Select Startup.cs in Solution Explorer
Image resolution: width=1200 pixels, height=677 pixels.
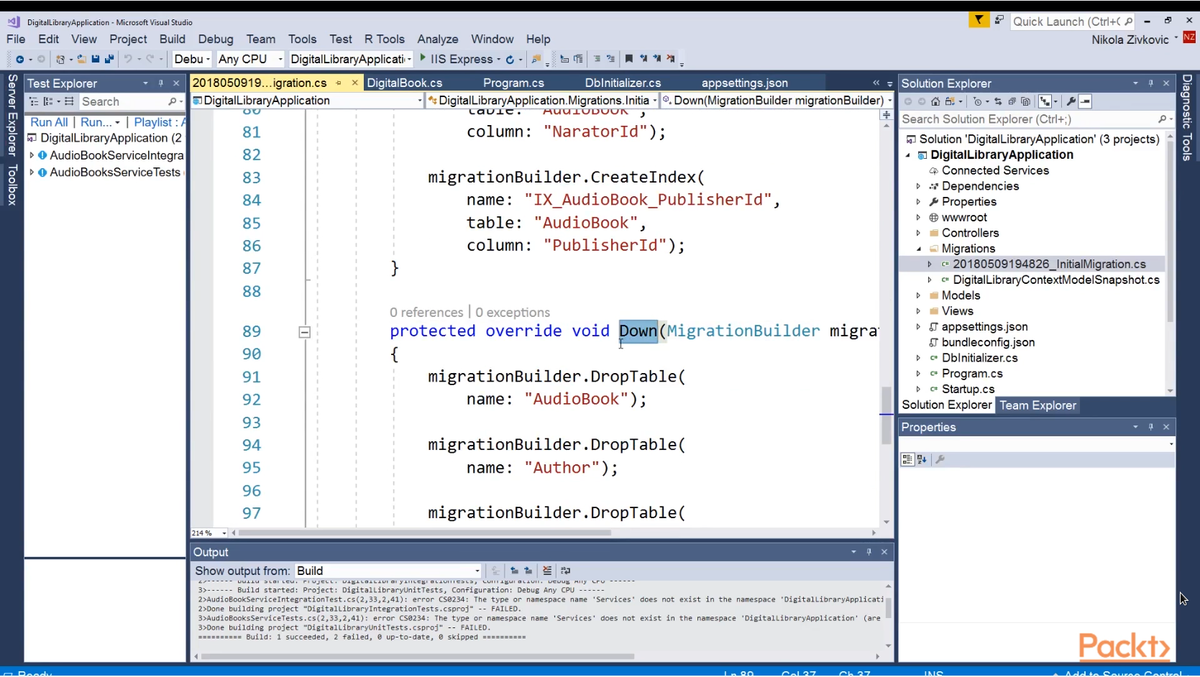click(x=968, y=389)
